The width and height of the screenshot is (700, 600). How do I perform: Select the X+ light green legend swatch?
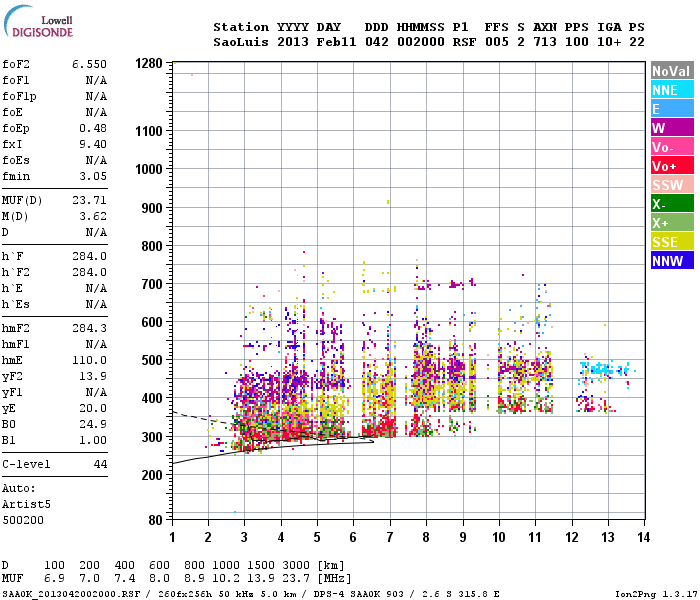tap(672, 223)
